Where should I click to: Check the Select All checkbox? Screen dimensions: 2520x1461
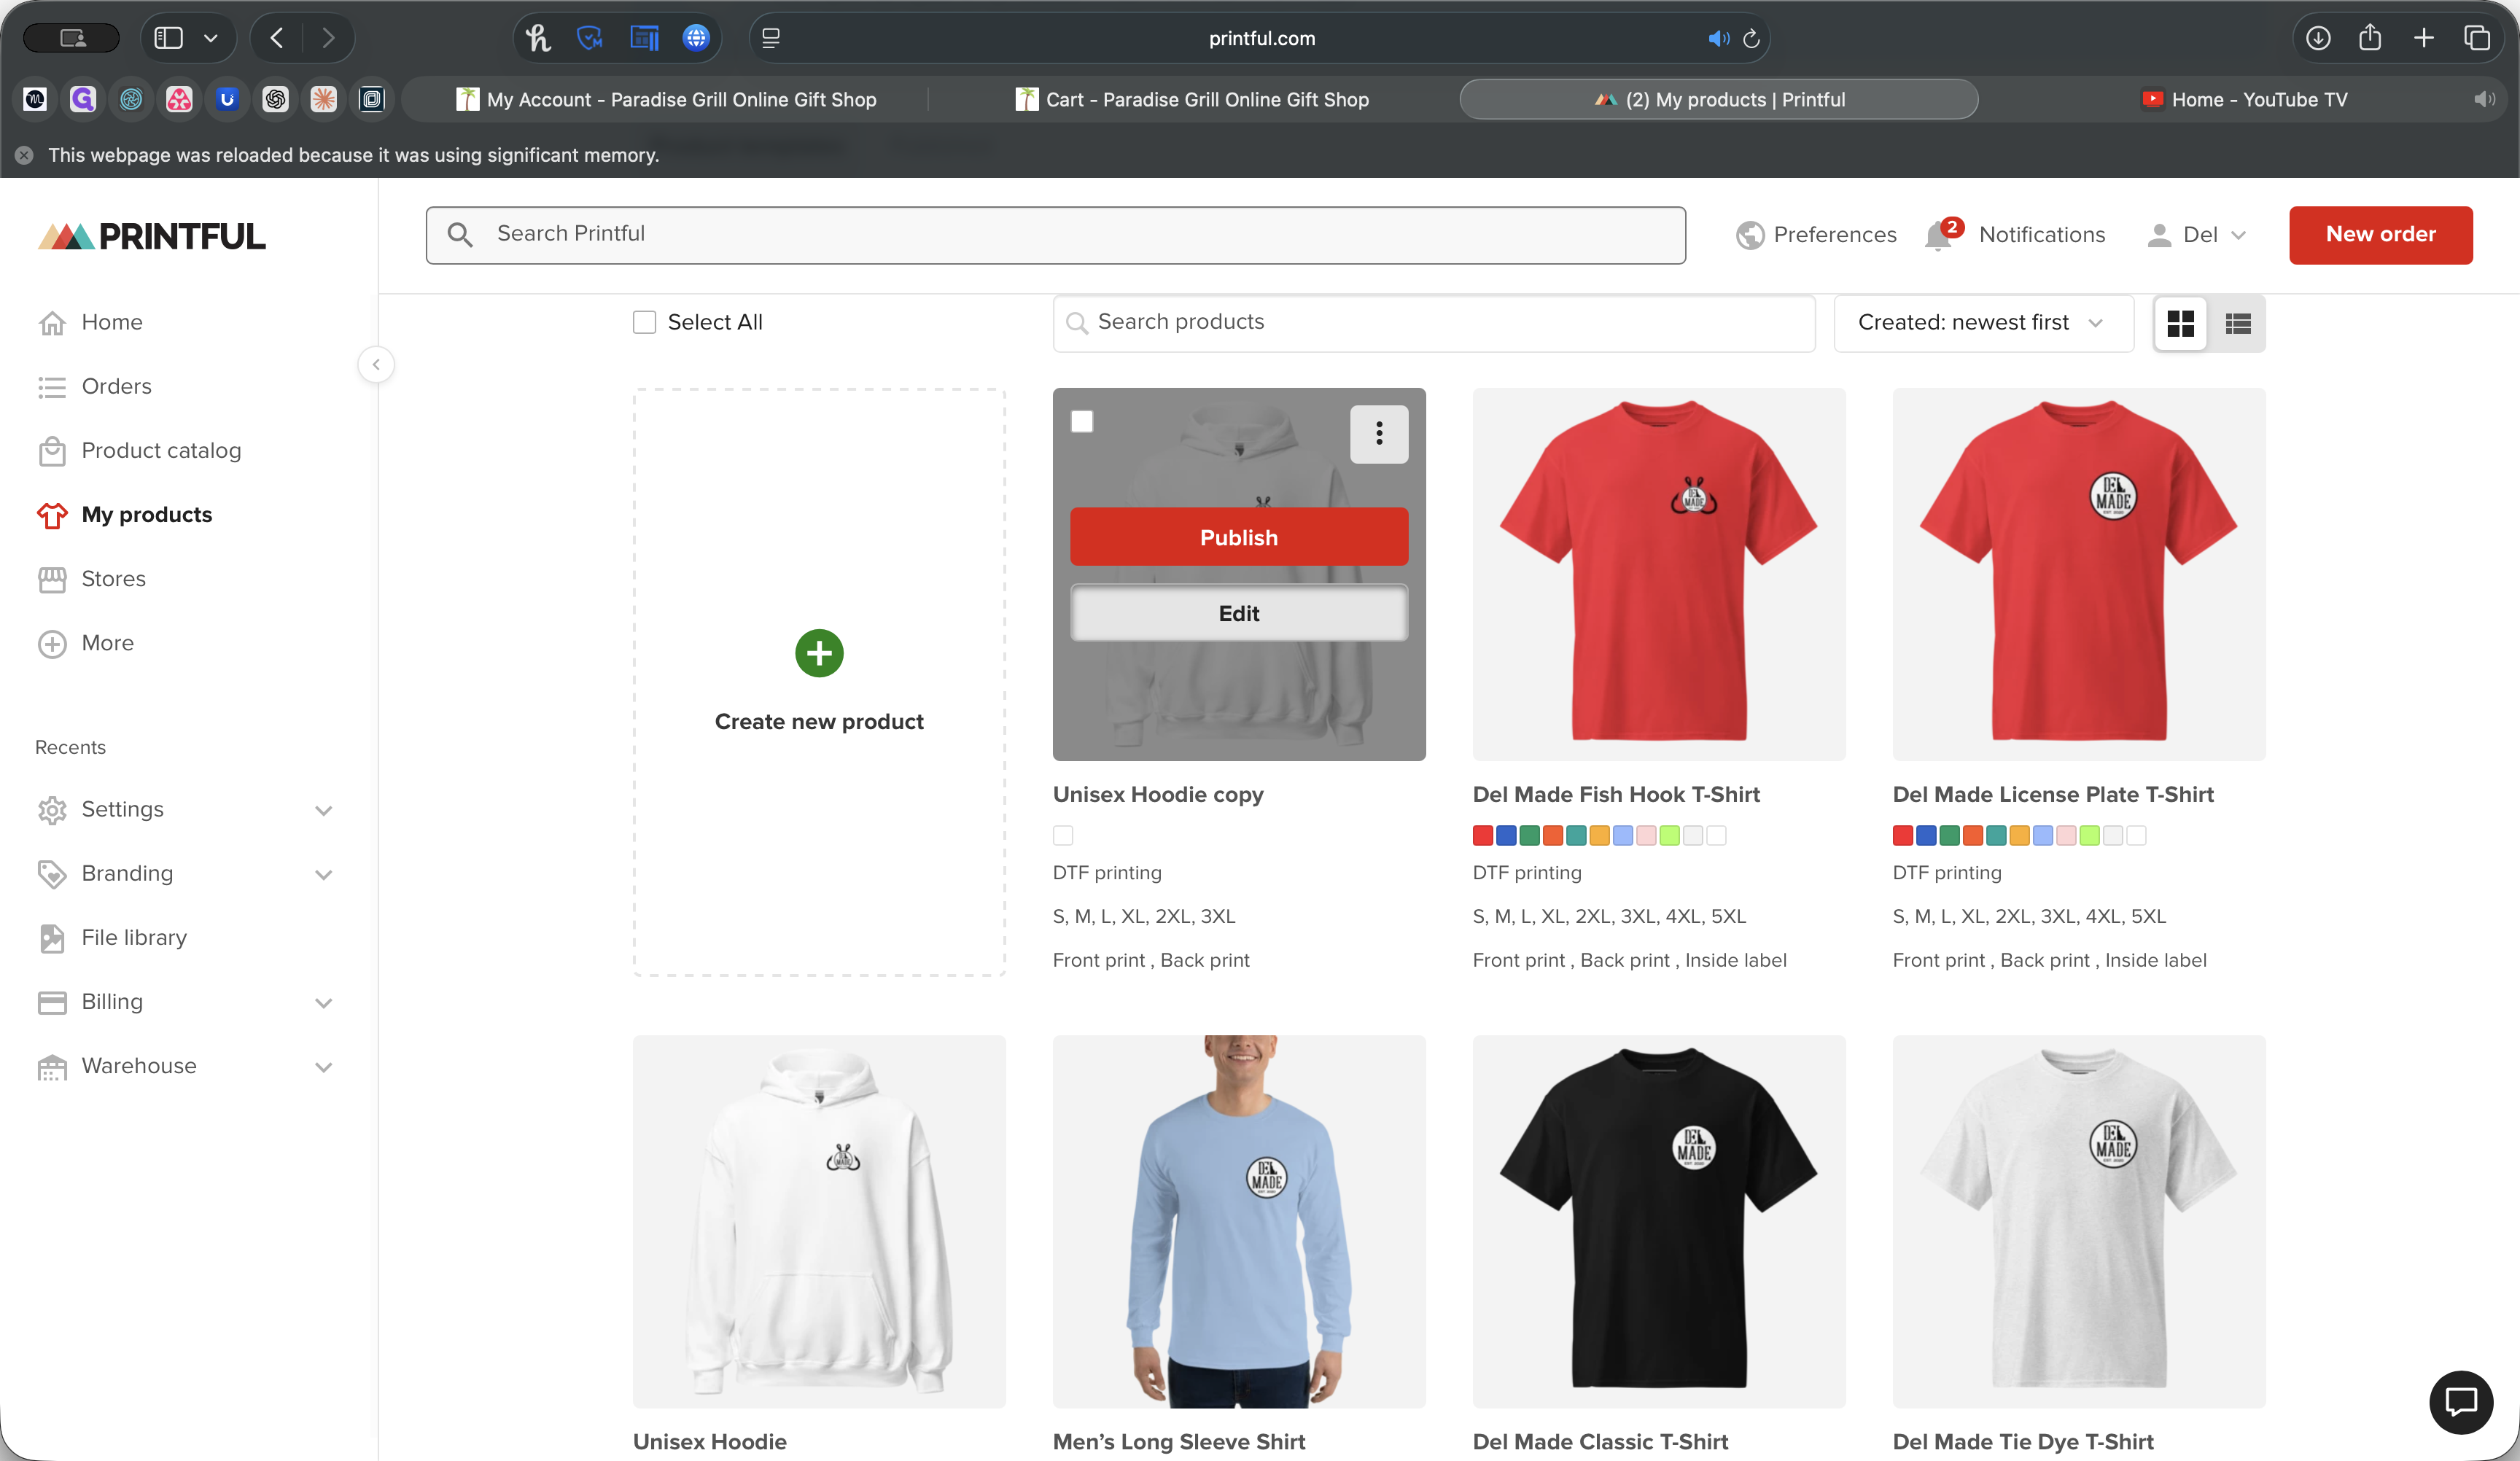point(645,322)
